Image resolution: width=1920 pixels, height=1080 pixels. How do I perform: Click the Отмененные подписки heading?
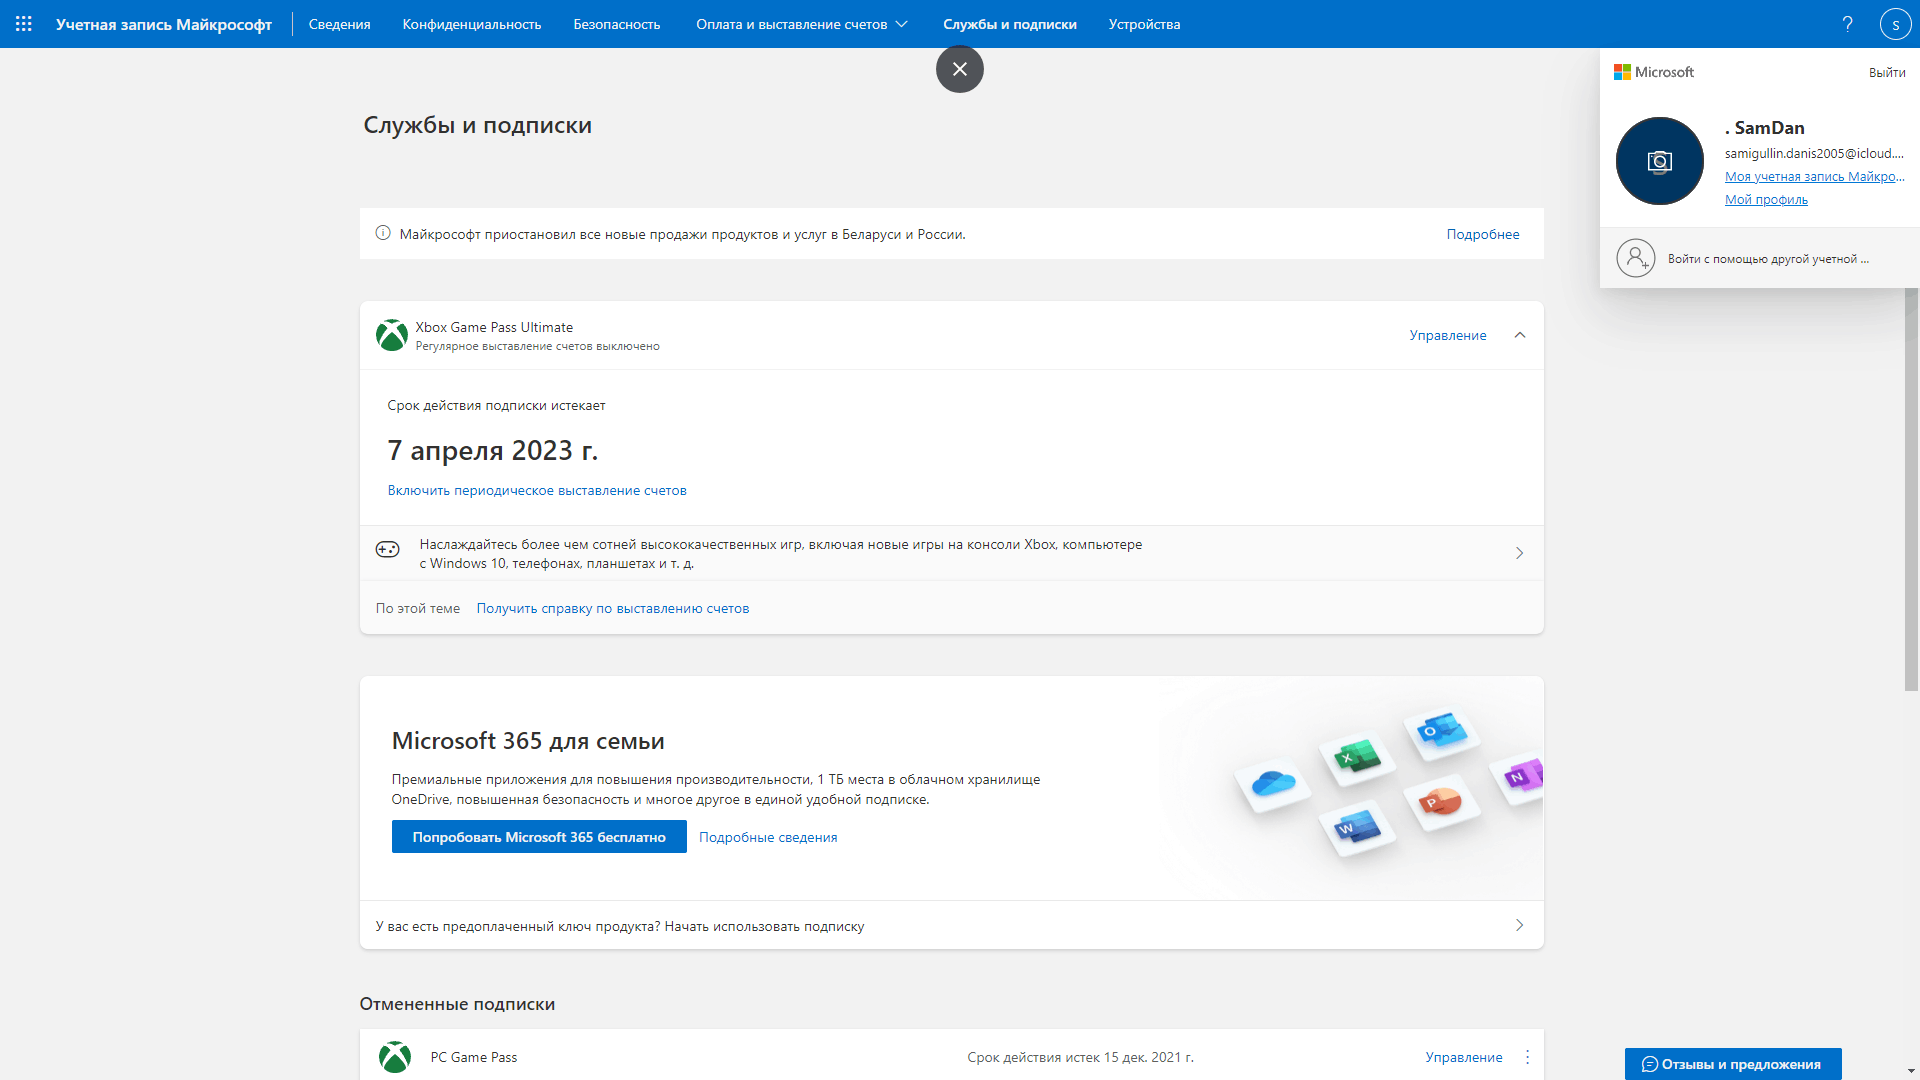click(457, 1004)
